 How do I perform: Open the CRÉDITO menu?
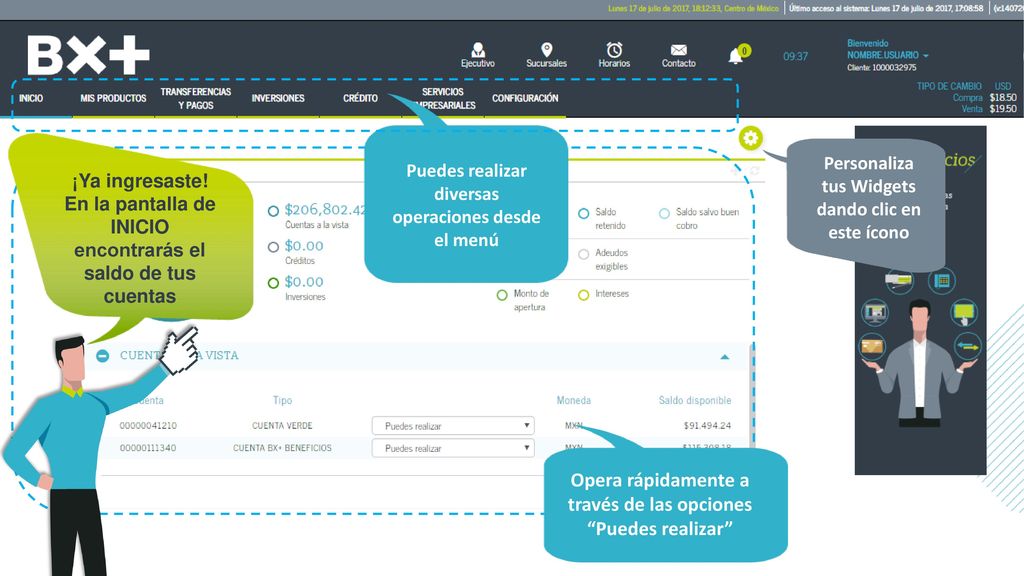pyautogui.click(x=360, y=98)
